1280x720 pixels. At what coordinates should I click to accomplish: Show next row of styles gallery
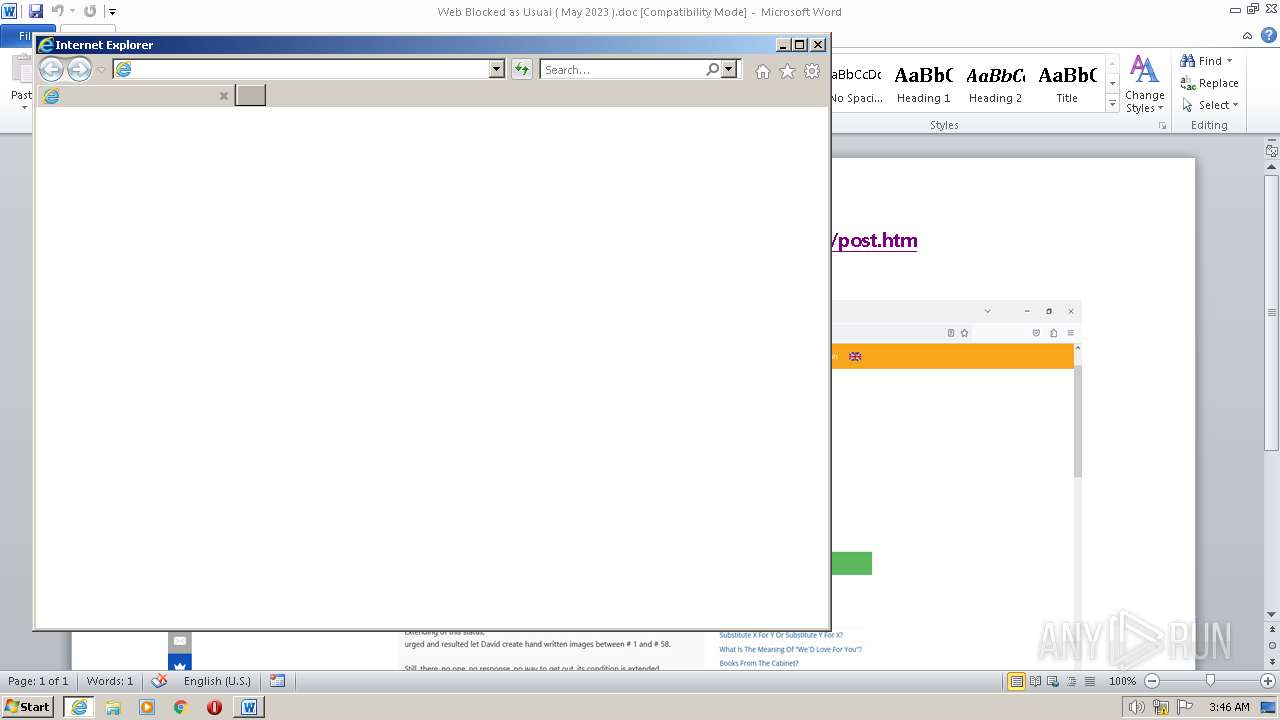[1112, 84]
